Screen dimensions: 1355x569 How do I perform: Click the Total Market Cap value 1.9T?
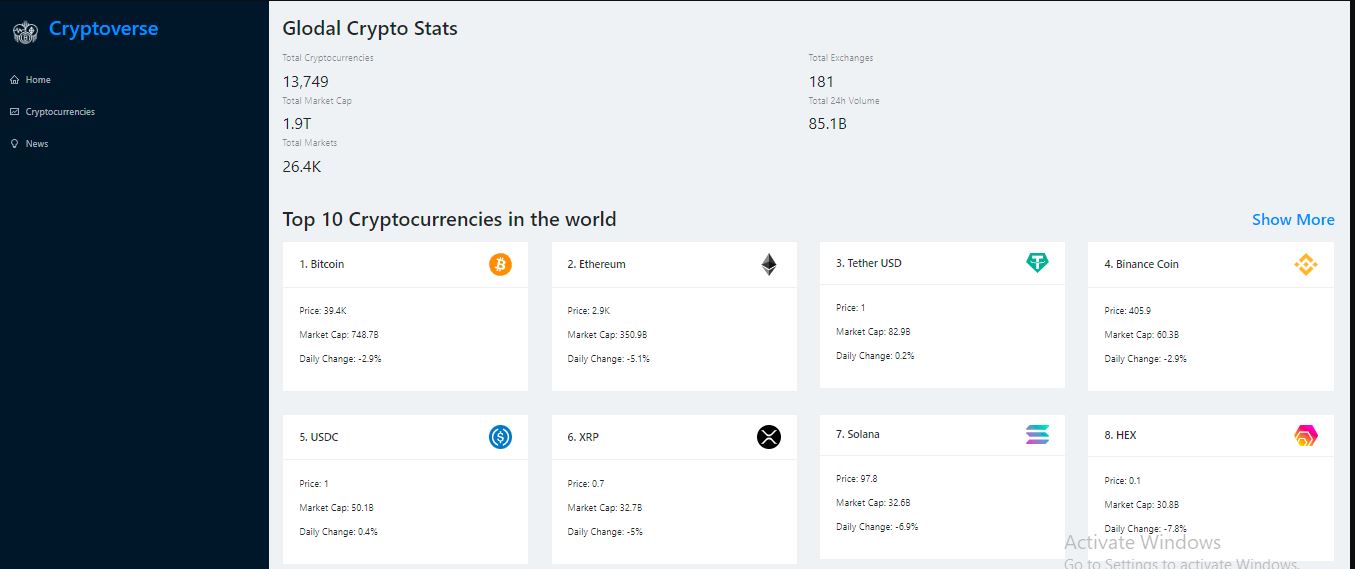coord(297,124)
